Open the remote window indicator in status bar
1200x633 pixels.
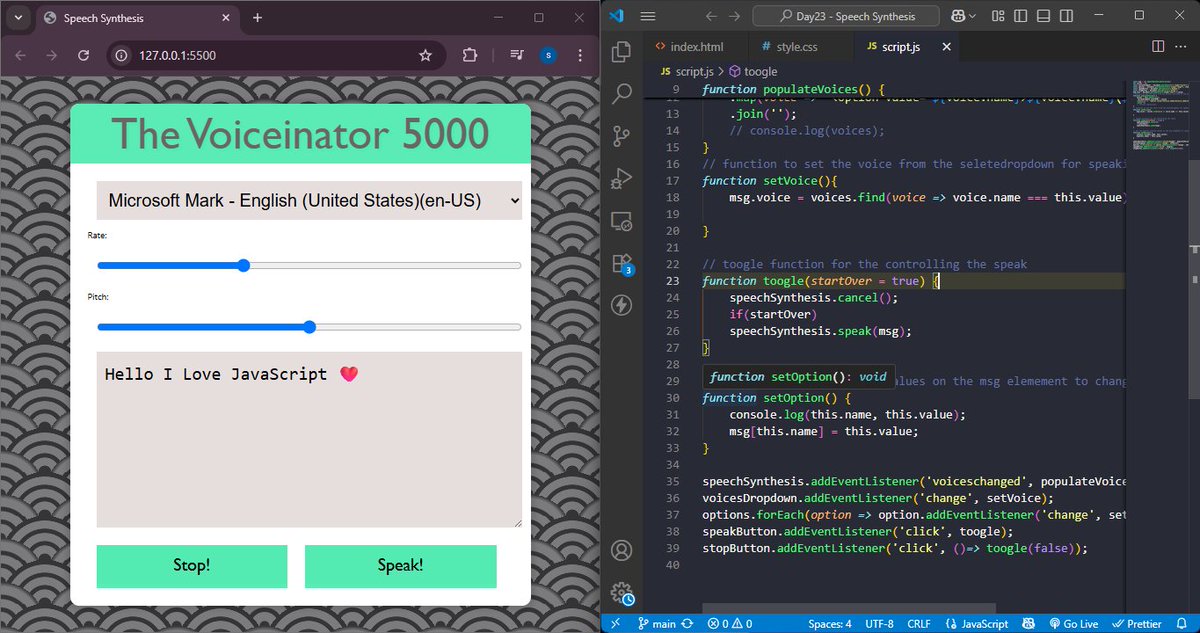point(616,624)
